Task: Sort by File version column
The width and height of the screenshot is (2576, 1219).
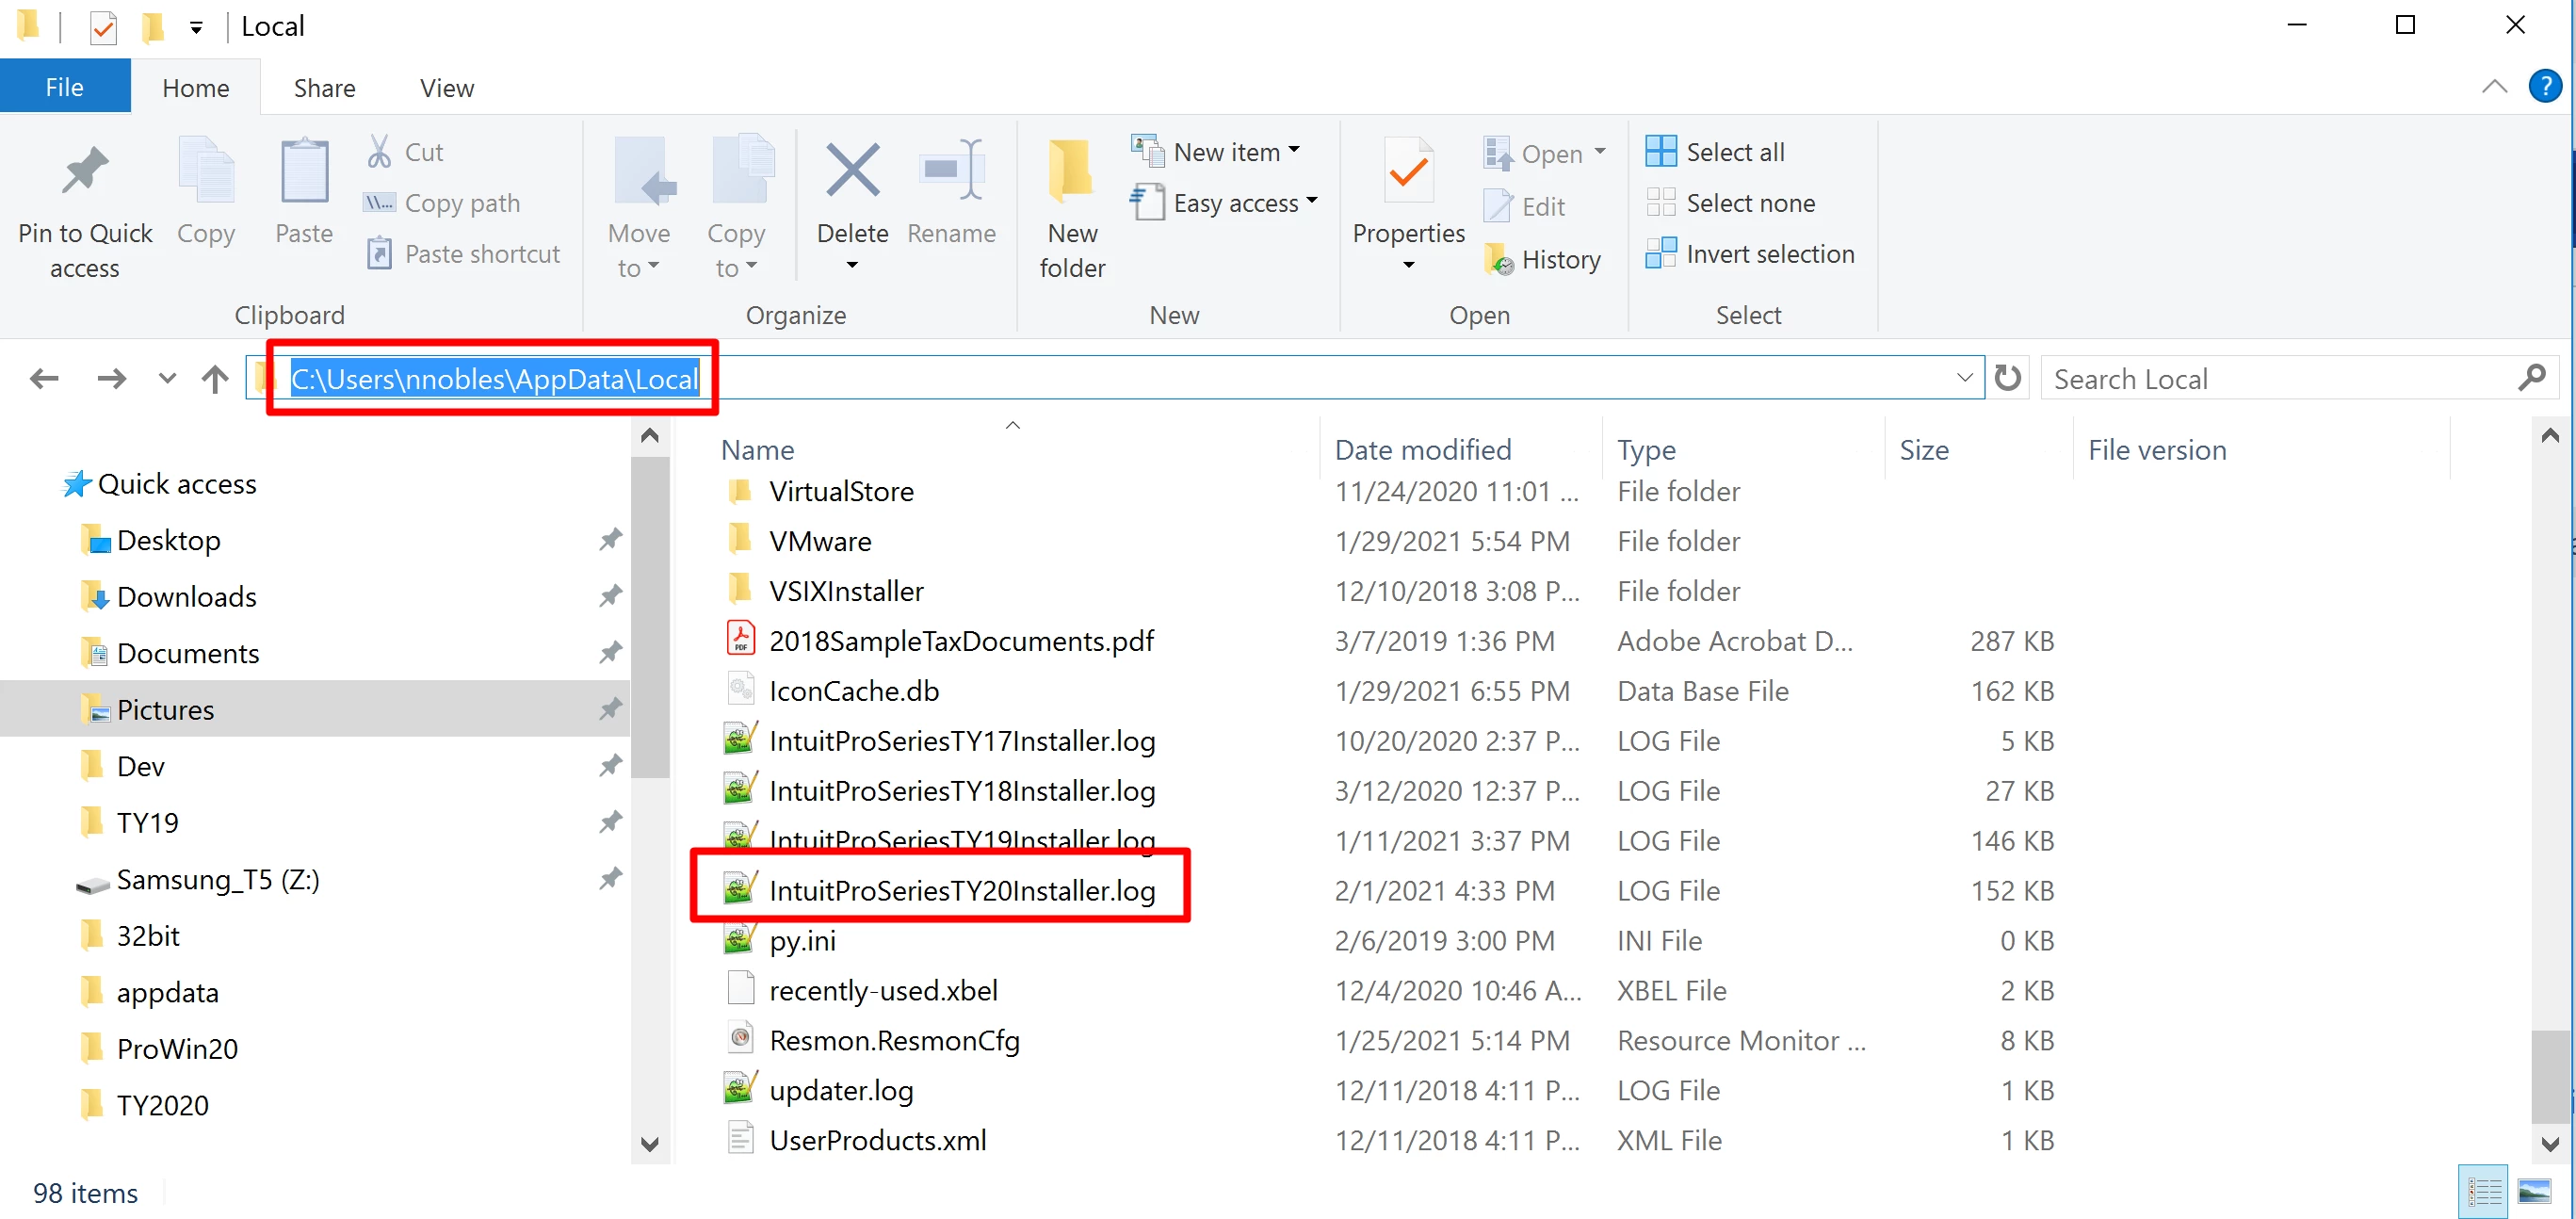Action: (2157, 450)
